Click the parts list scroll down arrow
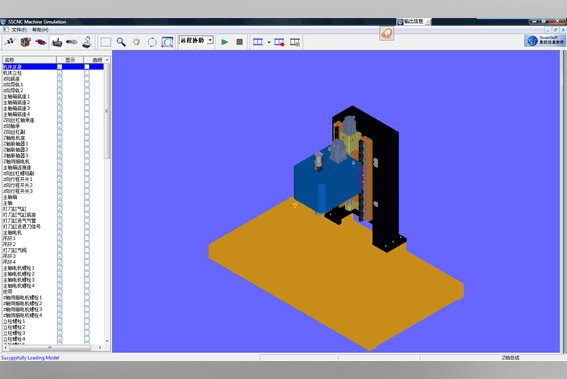The image size is (567, 379). pos(107,341)
